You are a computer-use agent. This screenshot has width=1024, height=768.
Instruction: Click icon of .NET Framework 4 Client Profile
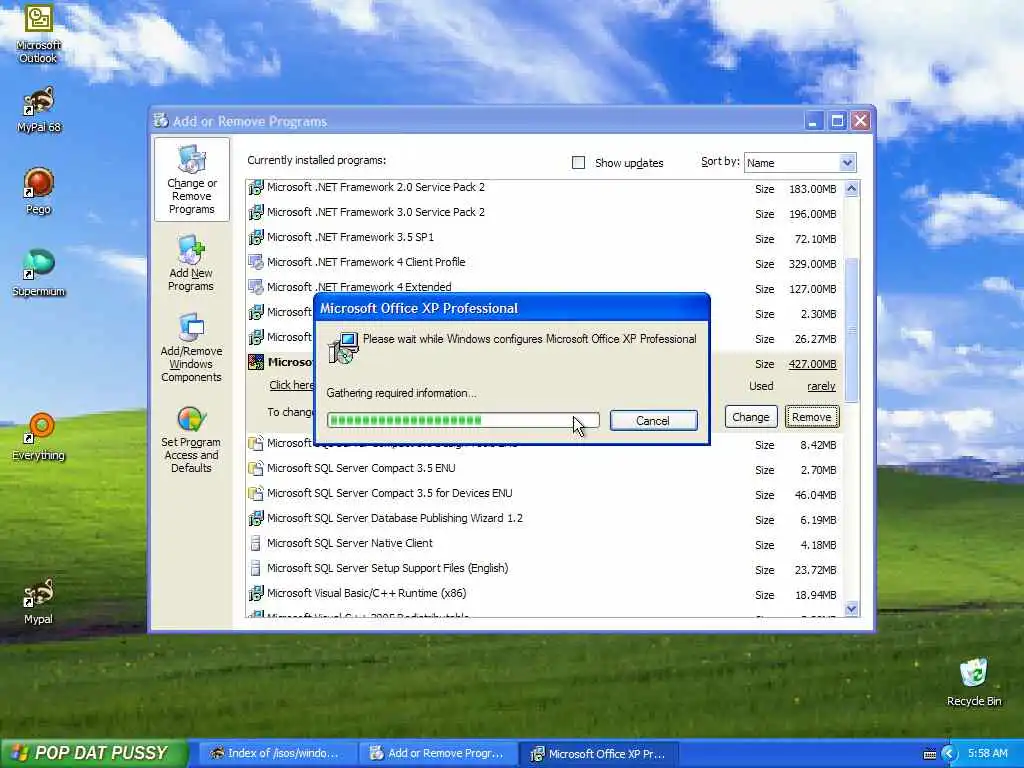tap(255, 263)
